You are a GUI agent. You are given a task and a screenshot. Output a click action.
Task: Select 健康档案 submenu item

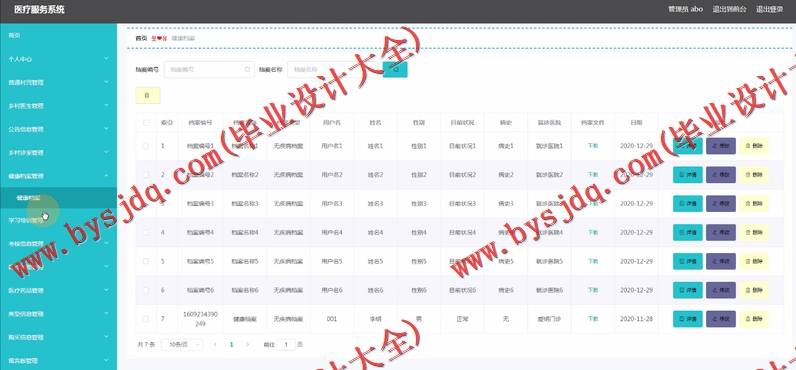(x=58, y=198)
